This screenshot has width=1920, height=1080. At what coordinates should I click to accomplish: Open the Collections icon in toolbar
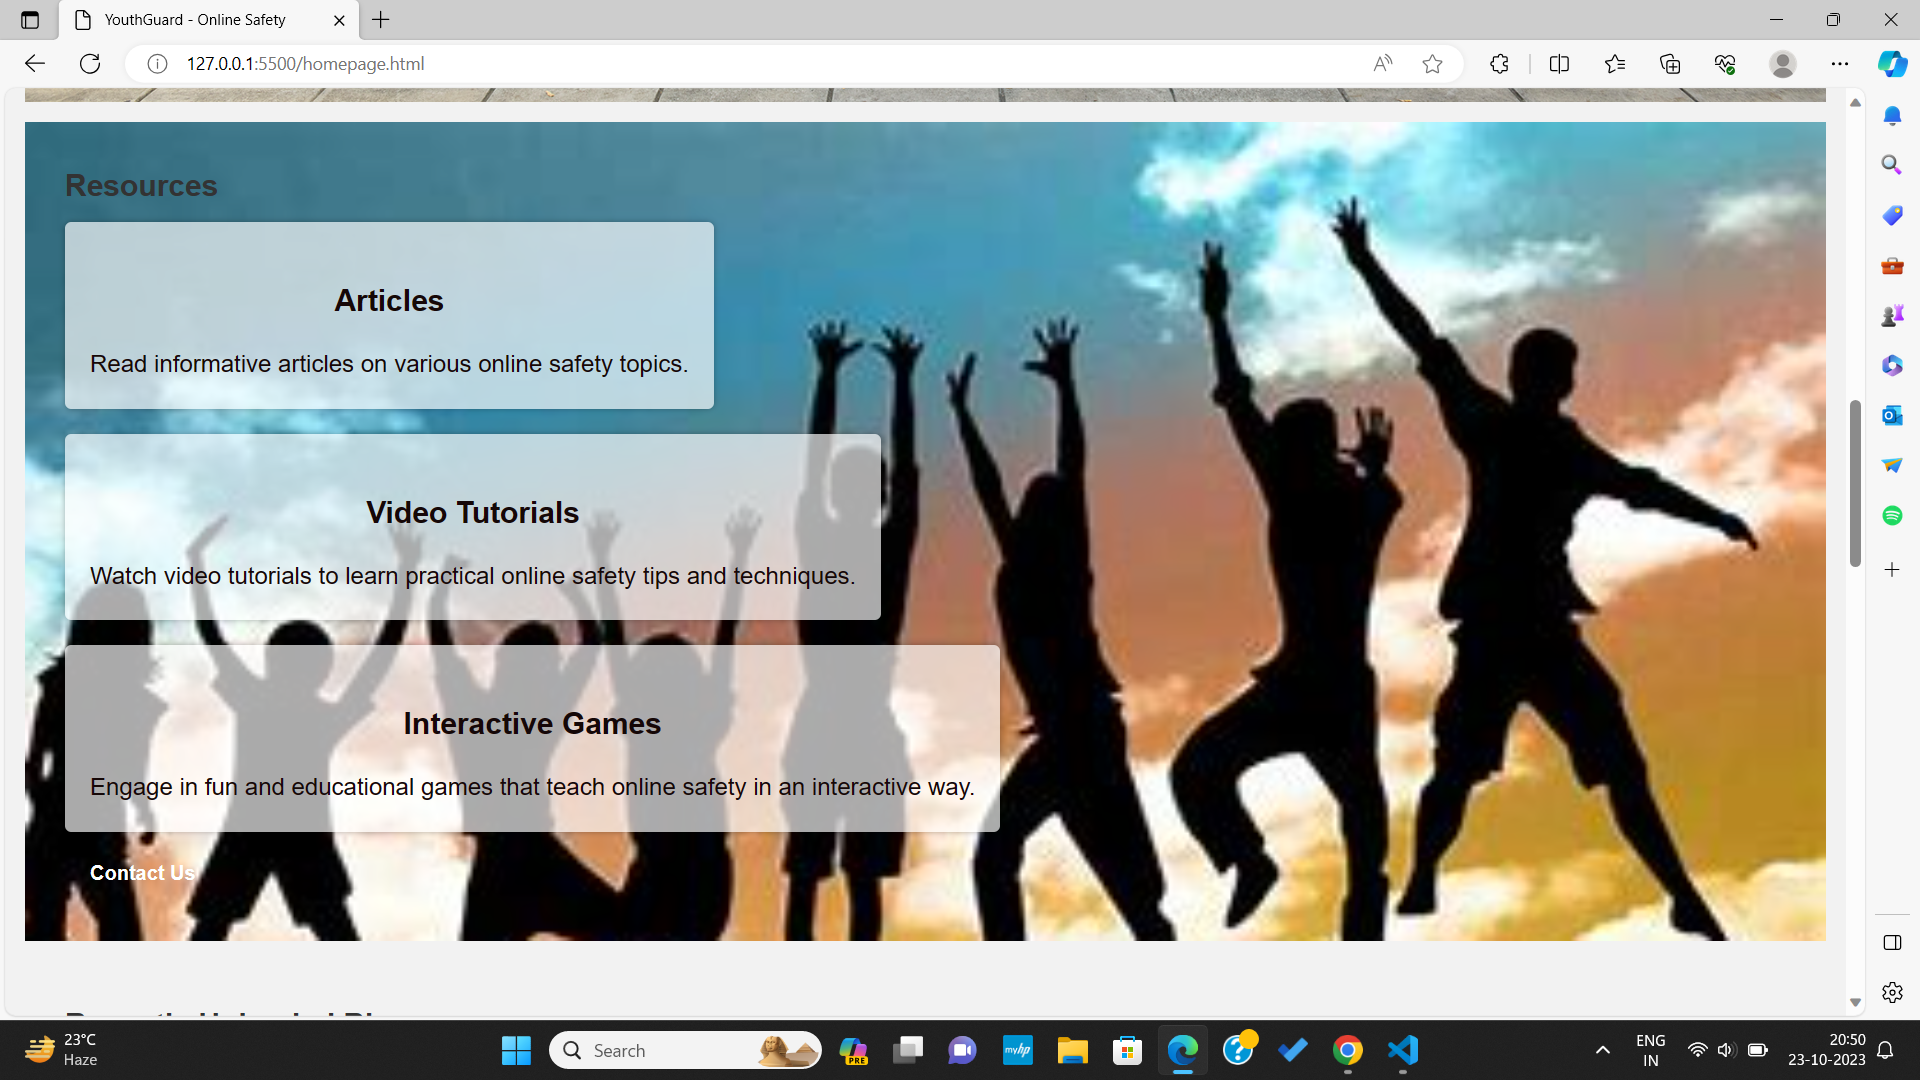[1670, 64]
